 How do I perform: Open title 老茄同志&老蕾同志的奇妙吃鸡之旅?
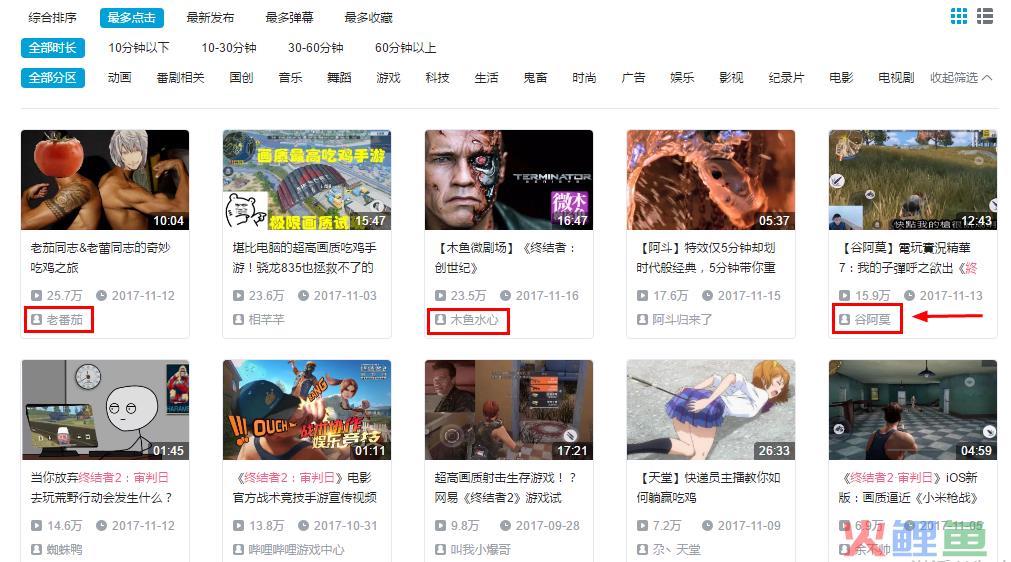101,258
